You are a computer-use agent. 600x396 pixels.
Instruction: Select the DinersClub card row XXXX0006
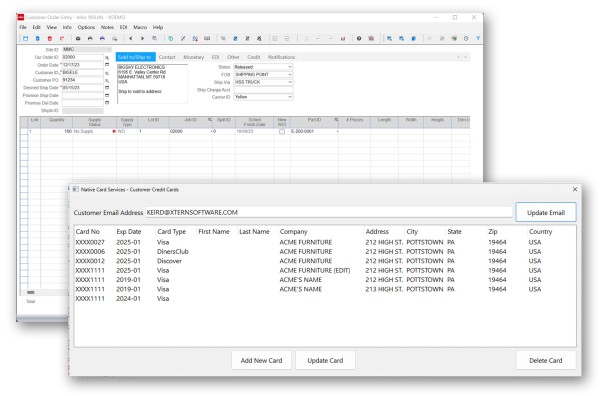[324, 252]
